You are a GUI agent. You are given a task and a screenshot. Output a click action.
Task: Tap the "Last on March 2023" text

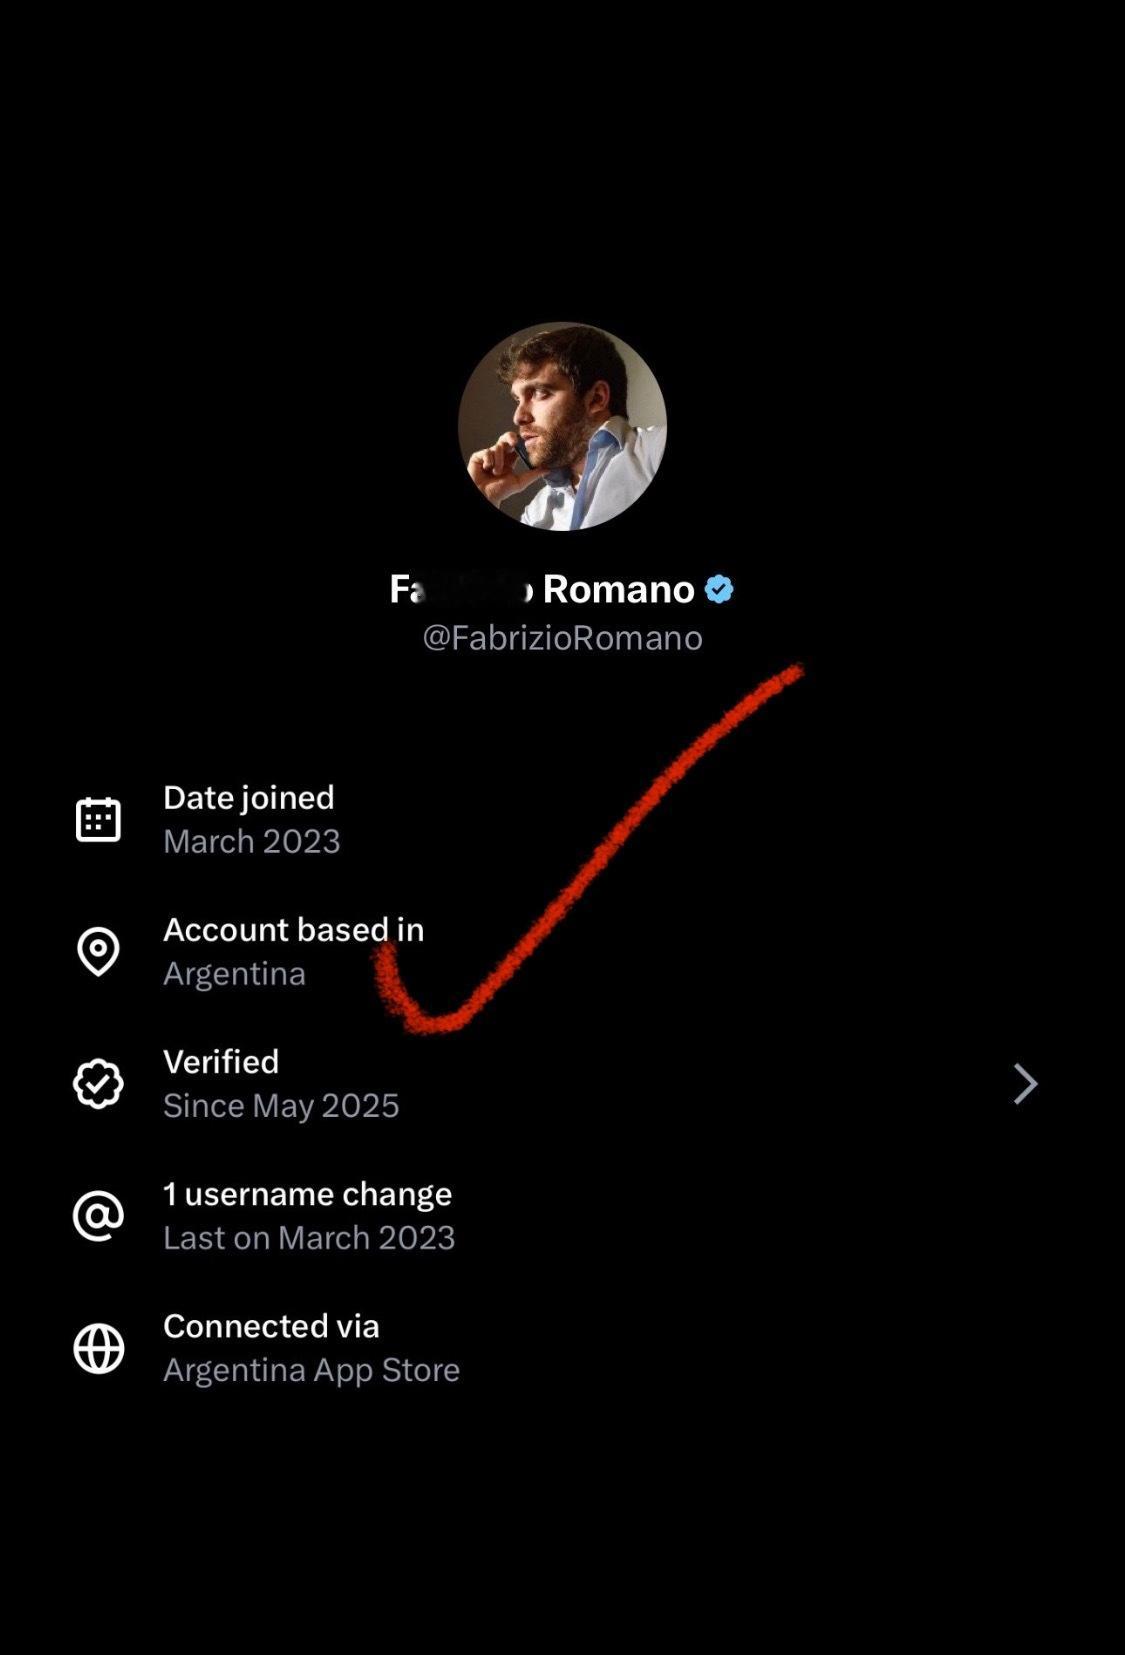point(309,1238)
